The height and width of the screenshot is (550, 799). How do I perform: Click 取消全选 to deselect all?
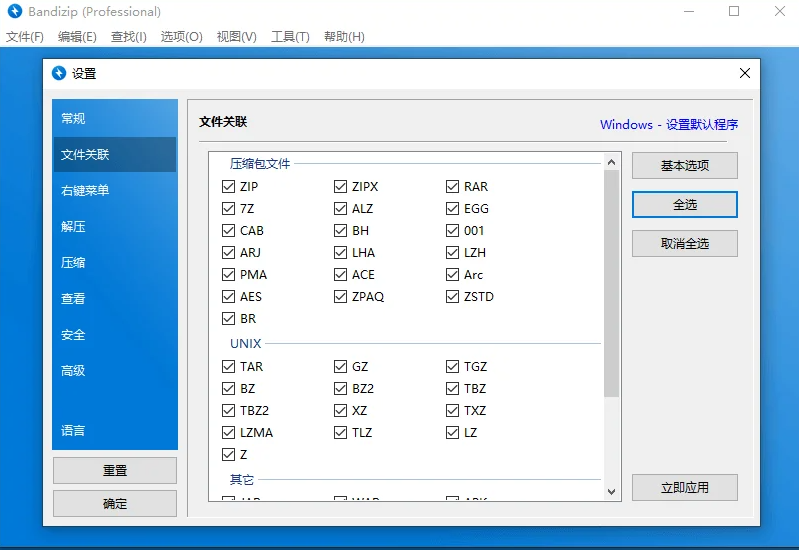coord(684,244)
